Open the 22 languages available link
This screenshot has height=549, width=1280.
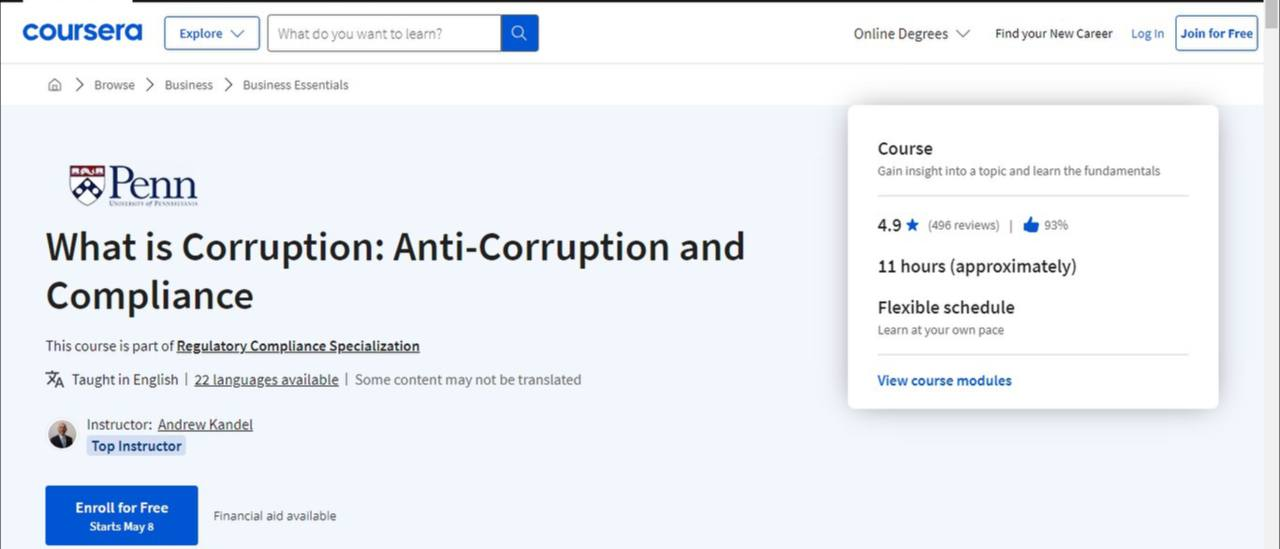[266, 379]
